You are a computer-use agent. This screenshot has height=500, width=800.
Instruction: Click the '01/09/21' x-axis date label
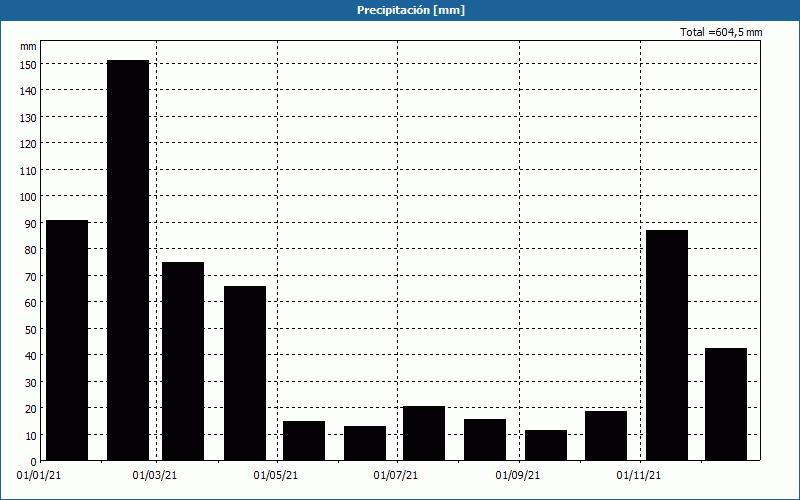pos(517,476)
